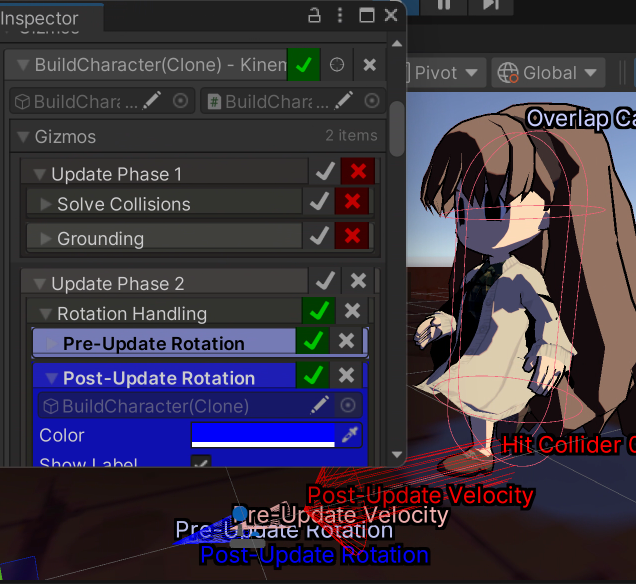
Task: Click the Inspector vertical scrollbar thumb
Action: pyautogui.click(x=397, y=128)
